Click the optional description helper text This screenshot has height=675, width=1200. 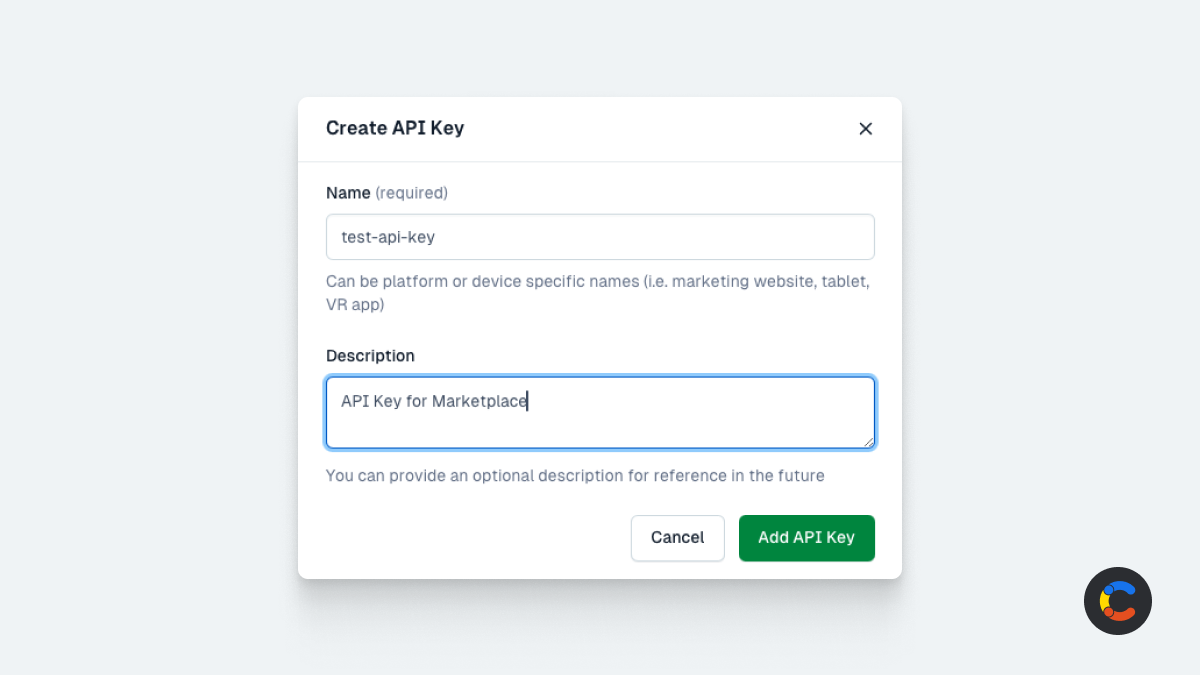point(575,476)
